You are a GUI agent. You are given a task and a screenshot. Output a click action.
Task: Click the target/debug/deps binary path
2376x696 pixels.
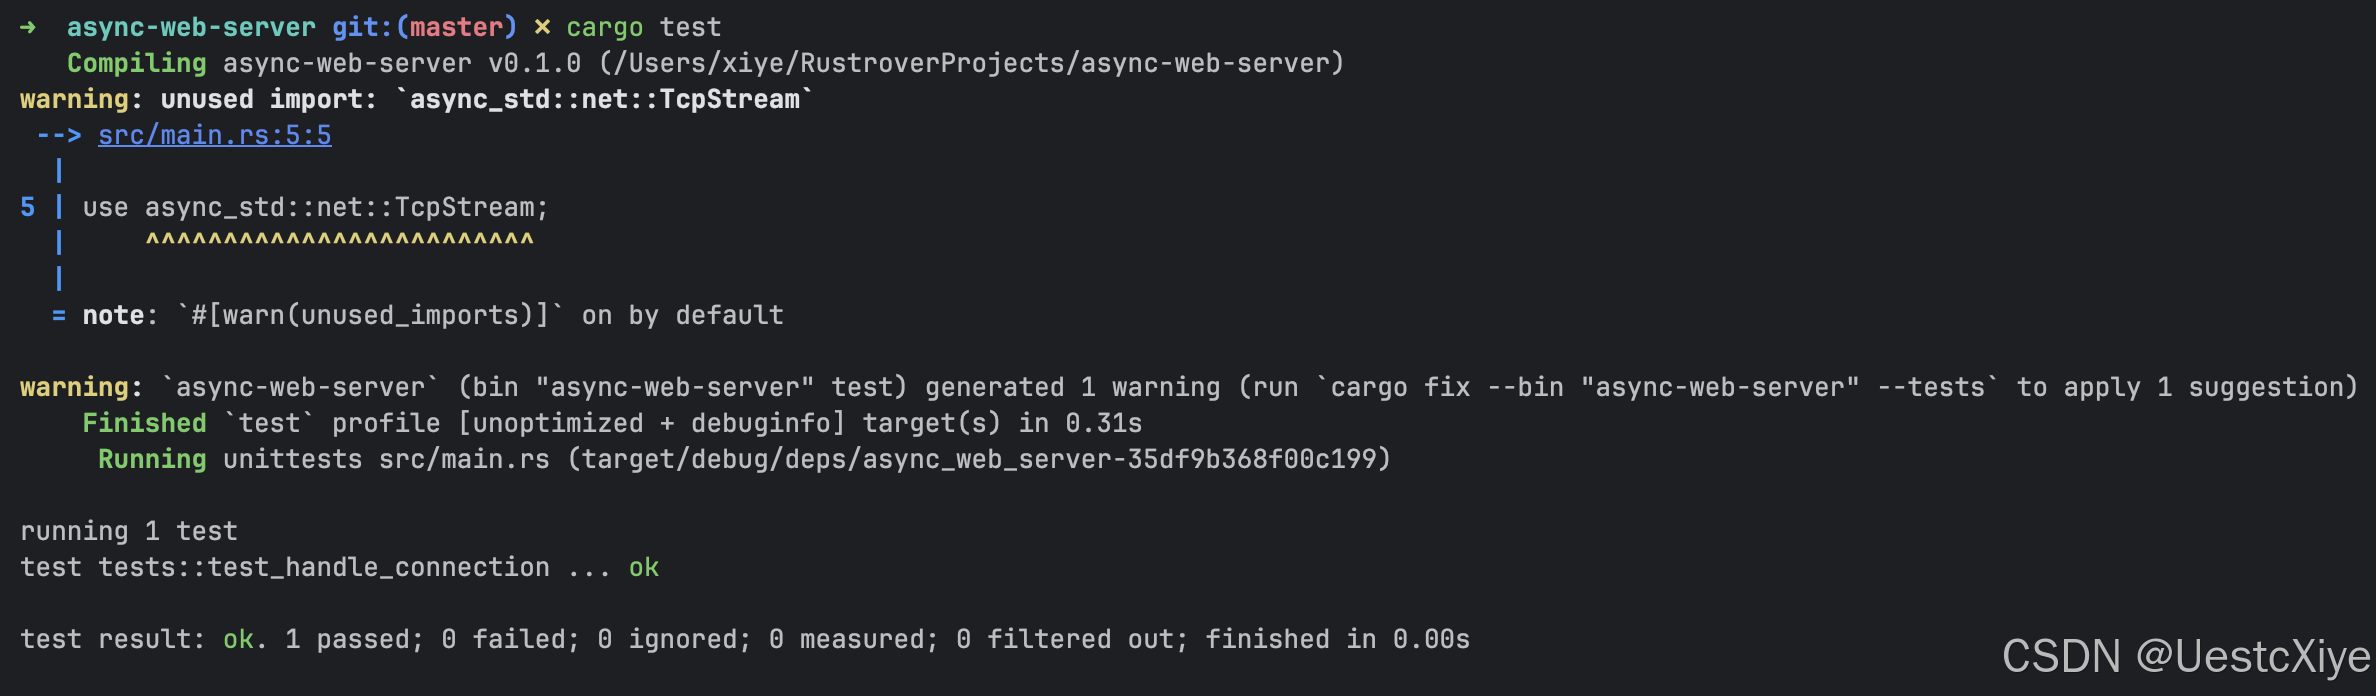coord(985,459)
